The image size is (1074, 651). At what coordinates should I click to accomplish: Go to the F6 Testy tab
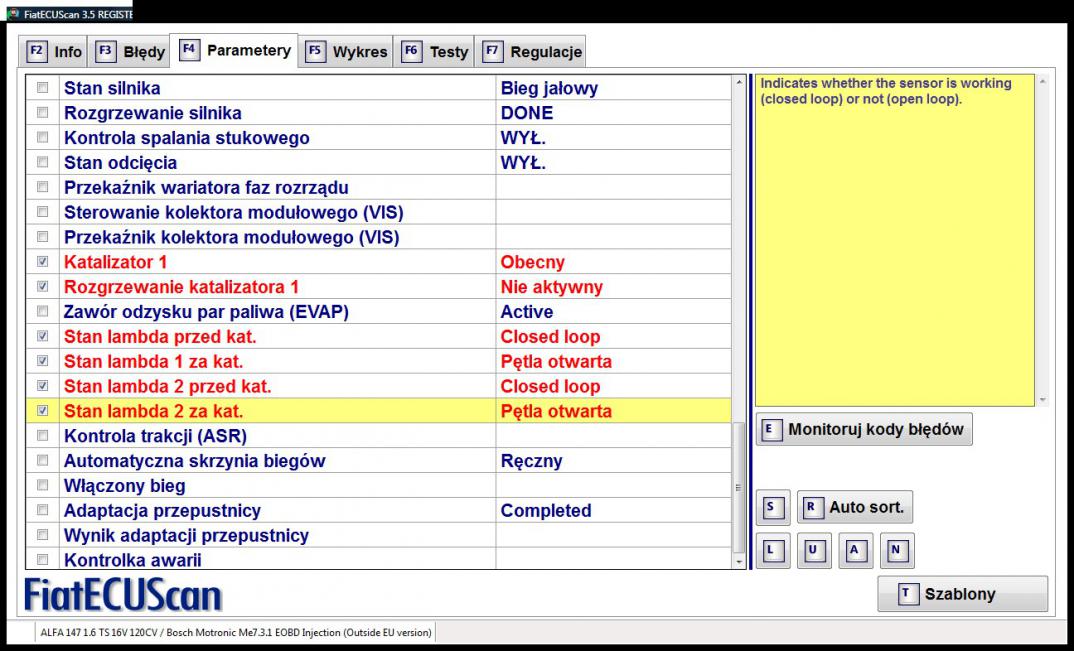click(x=434, y=52)
